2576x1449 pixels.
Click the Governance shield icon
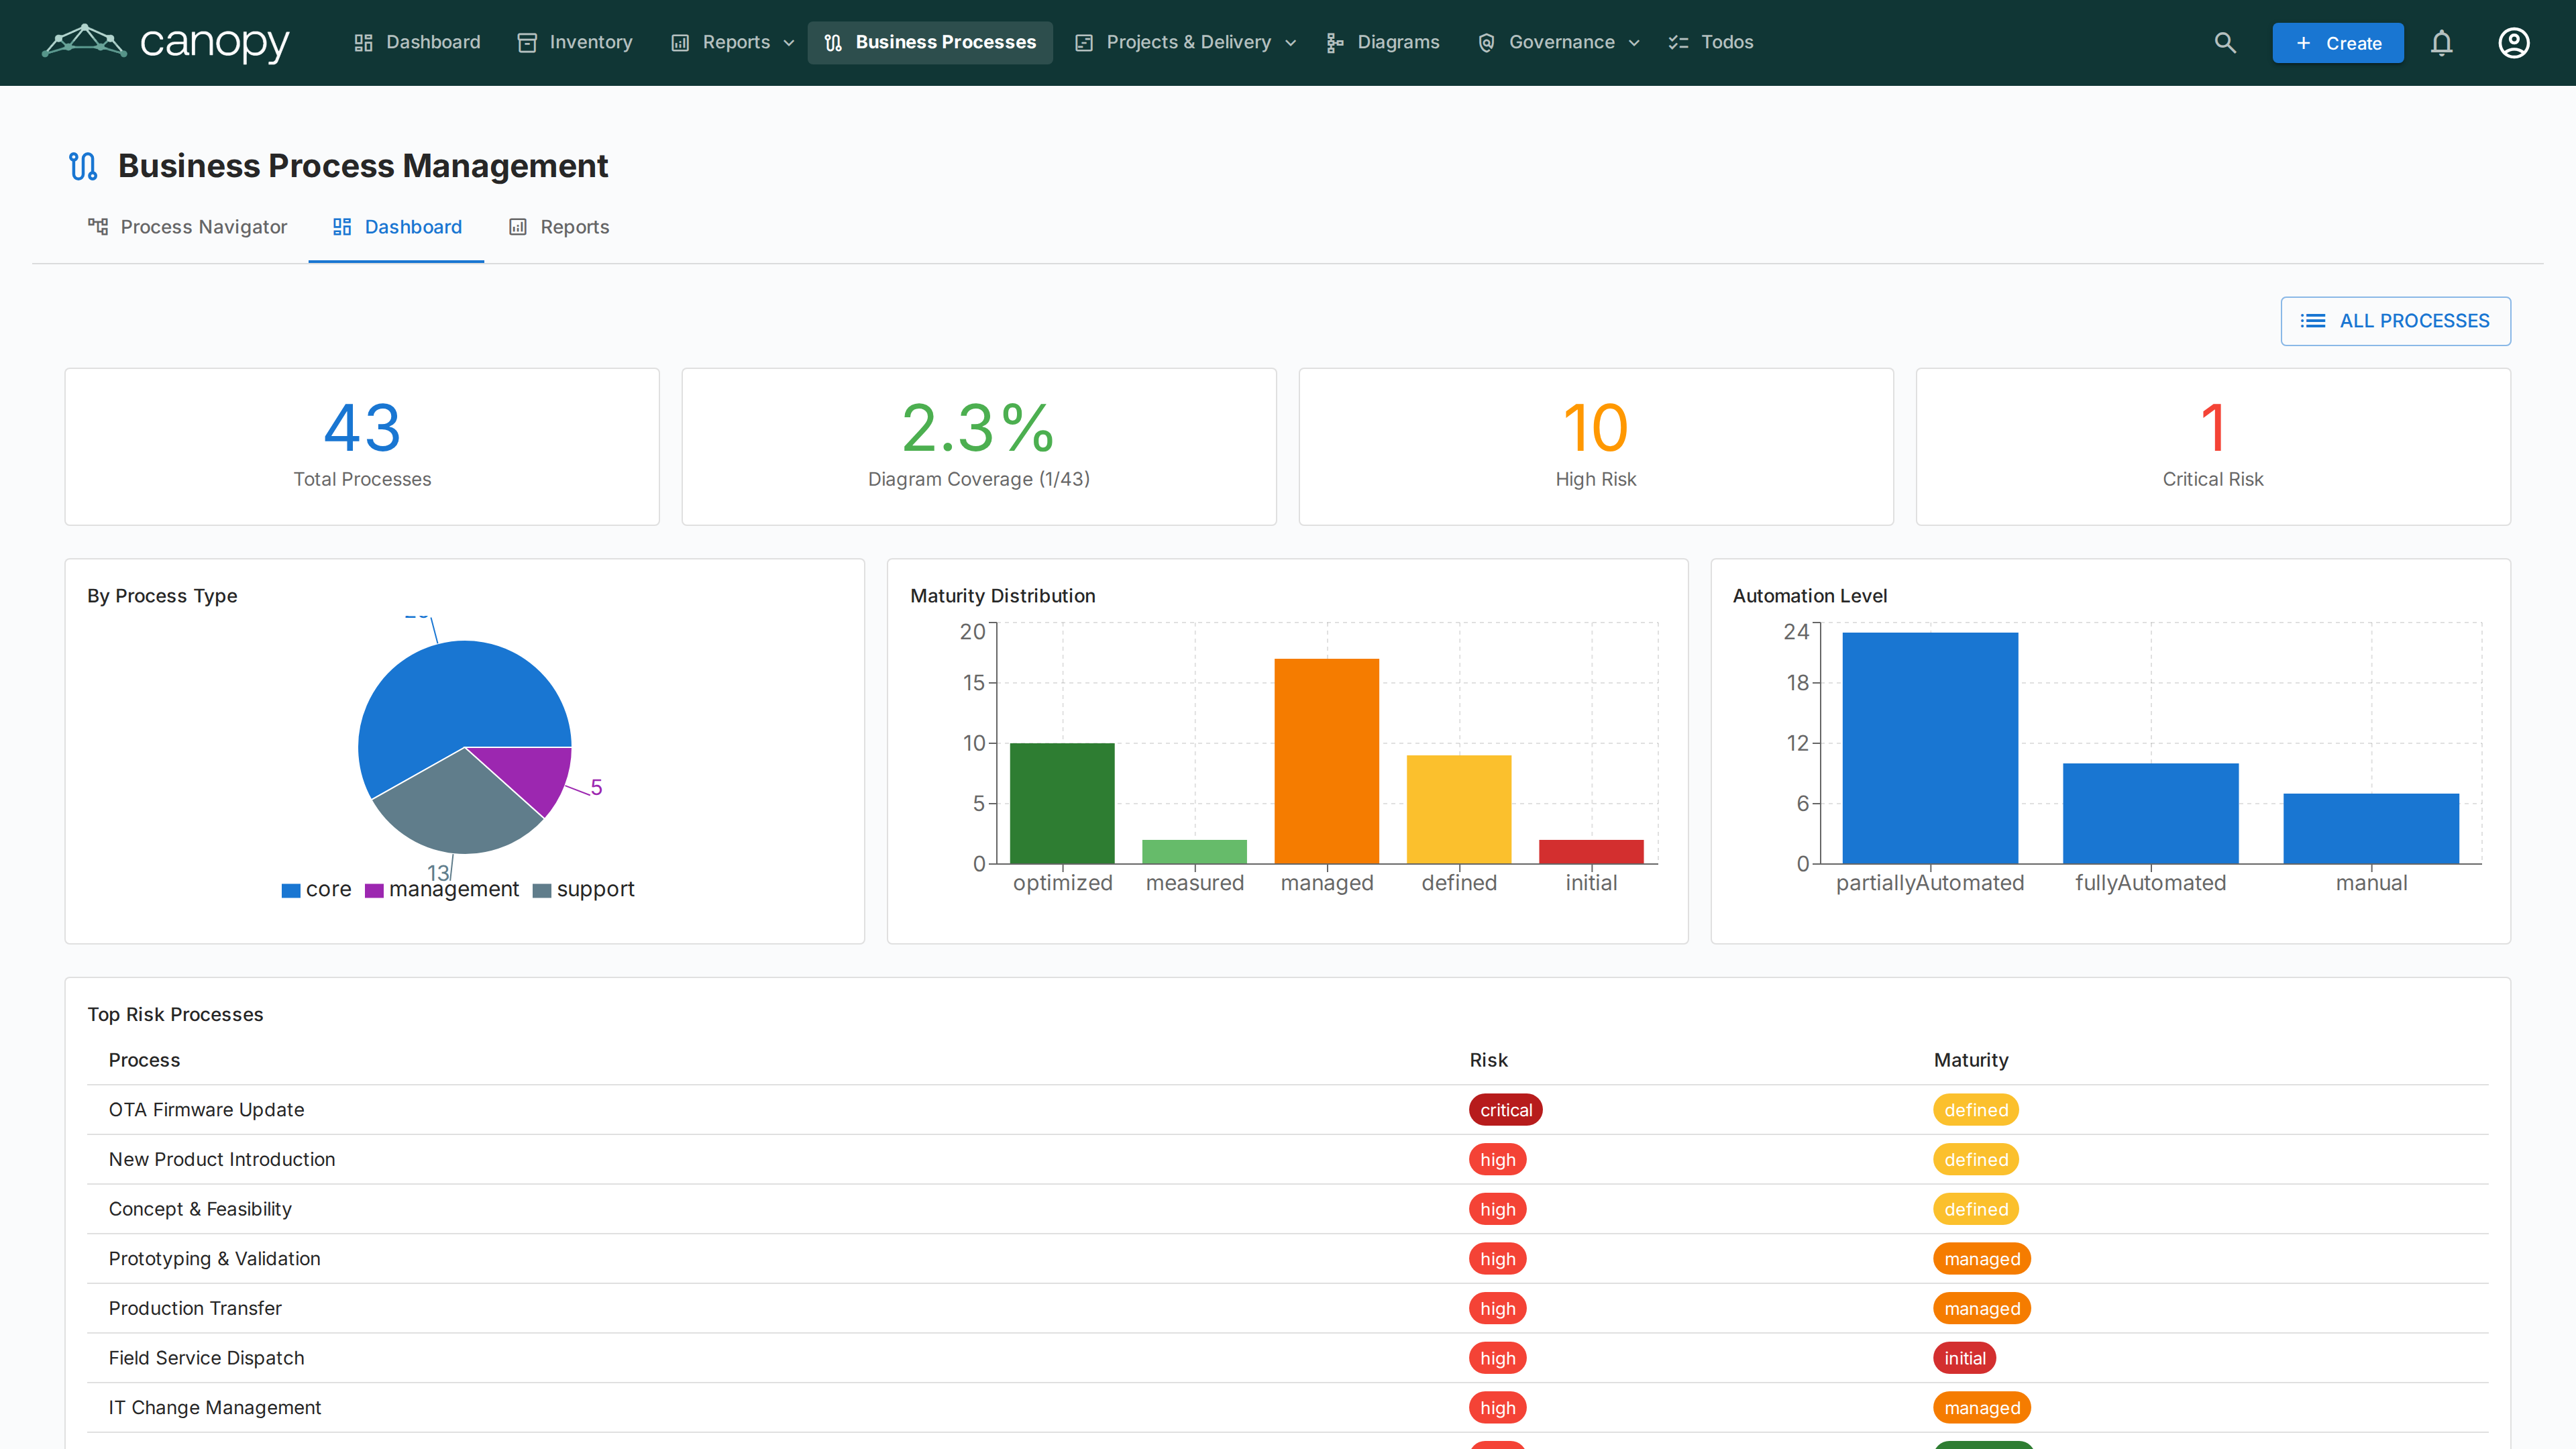[1487, 42]
